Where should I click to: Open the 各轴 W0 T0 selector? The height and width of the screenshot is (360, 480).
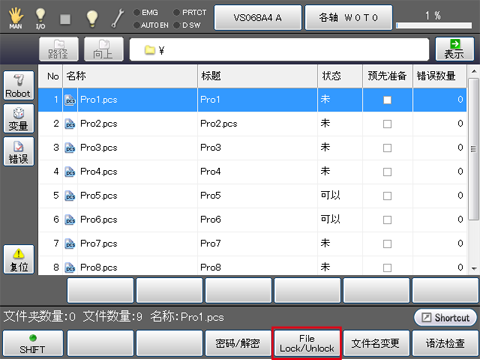(x=348, y=18)
